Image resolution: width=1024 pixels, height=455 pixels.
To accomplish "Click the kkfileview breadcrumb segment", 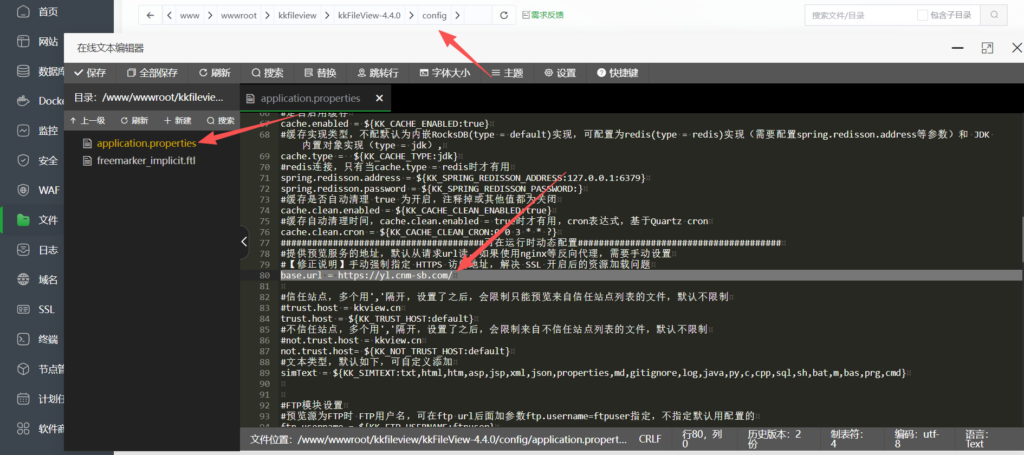I will [296, 15].
